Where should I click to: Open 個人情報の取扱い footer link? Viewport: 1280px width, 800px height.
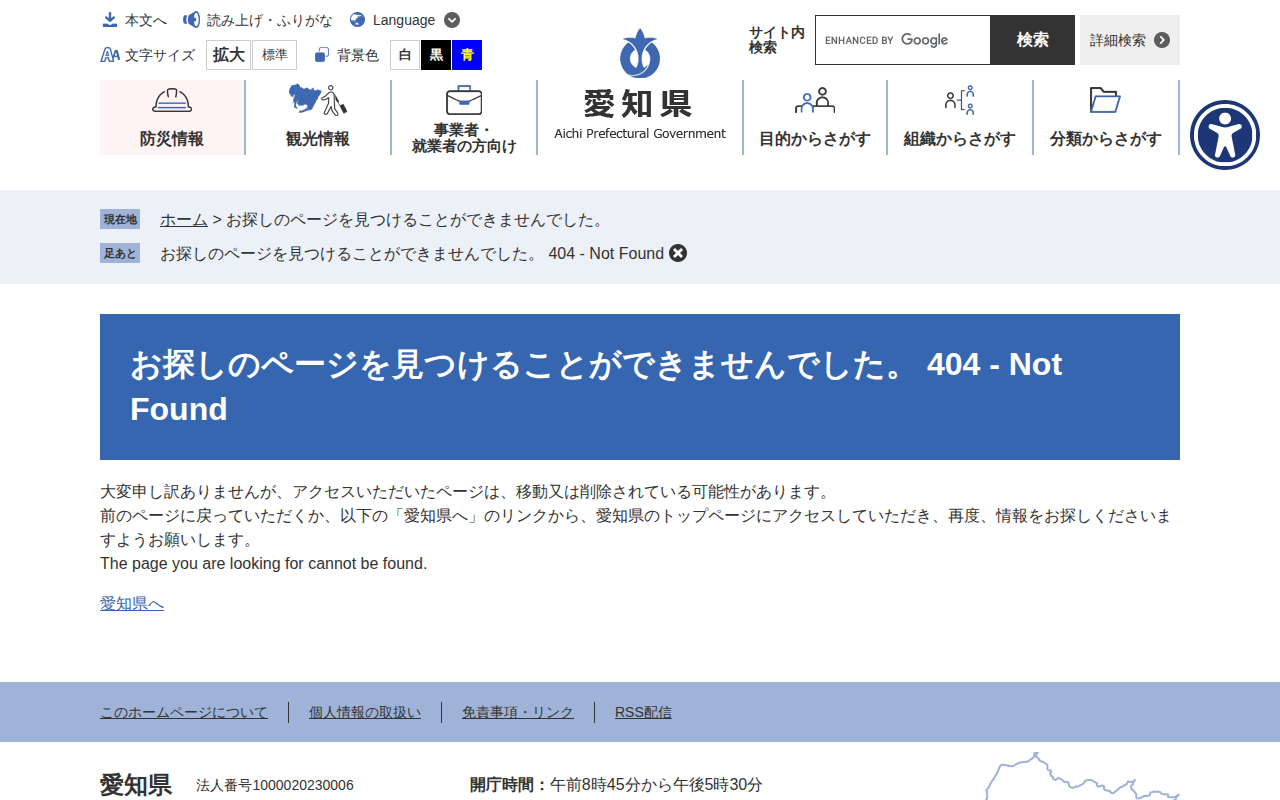[x=365, y=712]
